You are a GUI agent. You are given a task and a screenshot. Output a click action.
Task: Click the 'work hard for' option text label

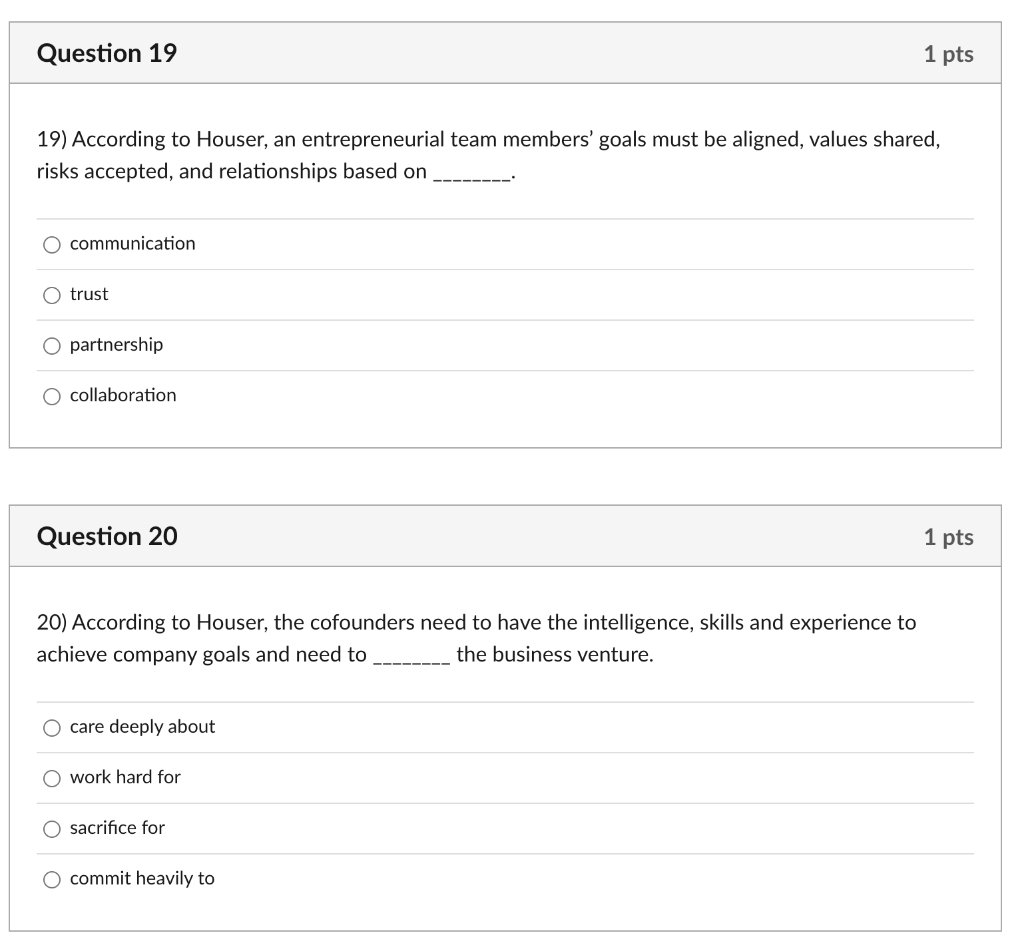(x=124, y=777)
